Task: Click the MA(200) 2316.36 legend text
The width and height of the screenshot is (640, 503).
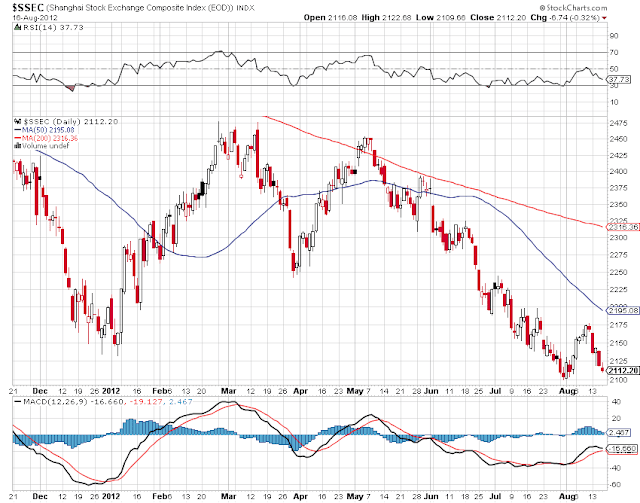Action: tap(50, 138)
